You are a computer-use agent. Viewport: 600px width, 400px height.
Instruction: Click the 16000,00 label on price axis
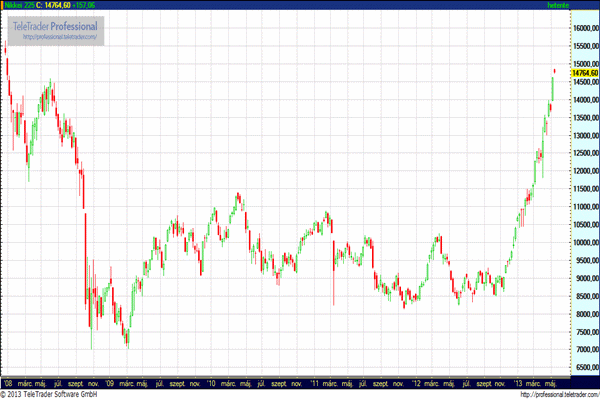point(584,29)
